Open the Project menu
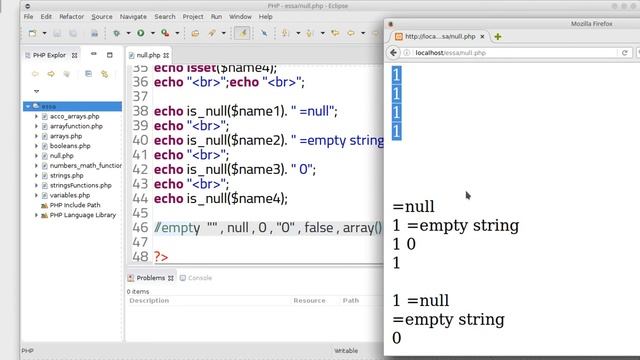This screenshot has width=640, height=360. [x=193, y=17]
